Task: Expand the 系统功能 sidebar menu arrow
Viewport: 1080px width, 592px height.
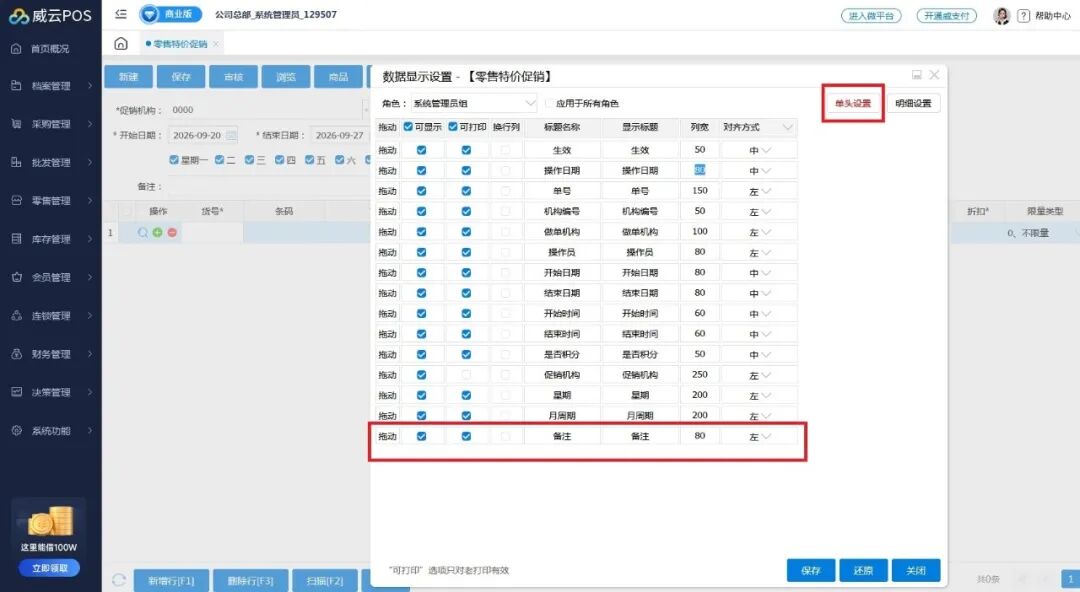Action: (x=90, y=431)
